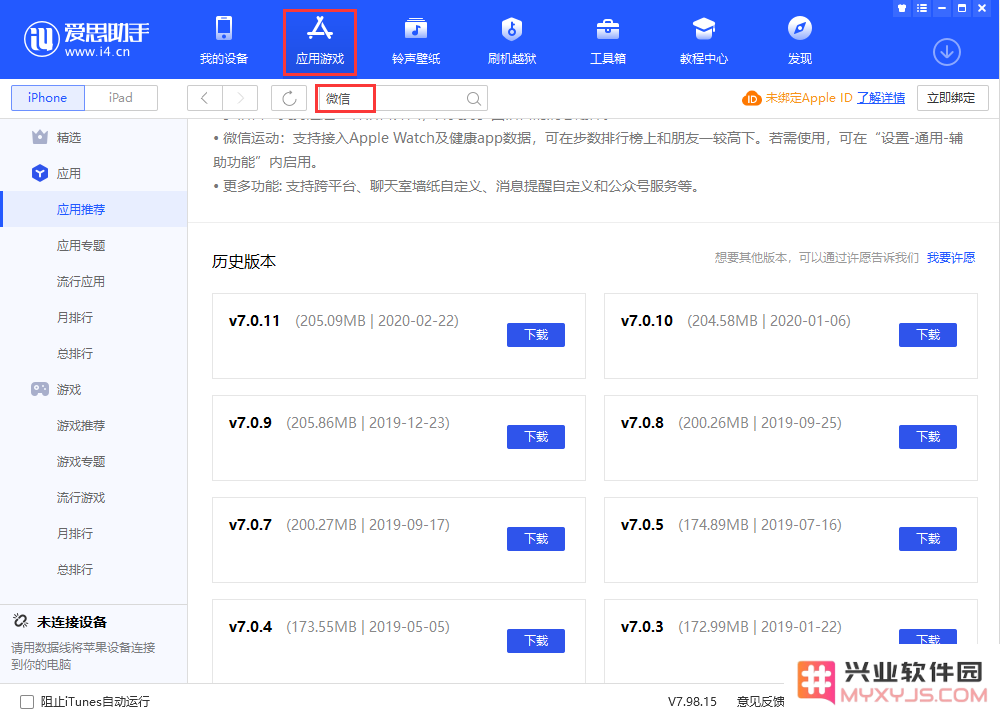The width and height of the screenshot is (1000, 719).
Task: Click 立即绑定 button
Action: (x=953, y=98)
